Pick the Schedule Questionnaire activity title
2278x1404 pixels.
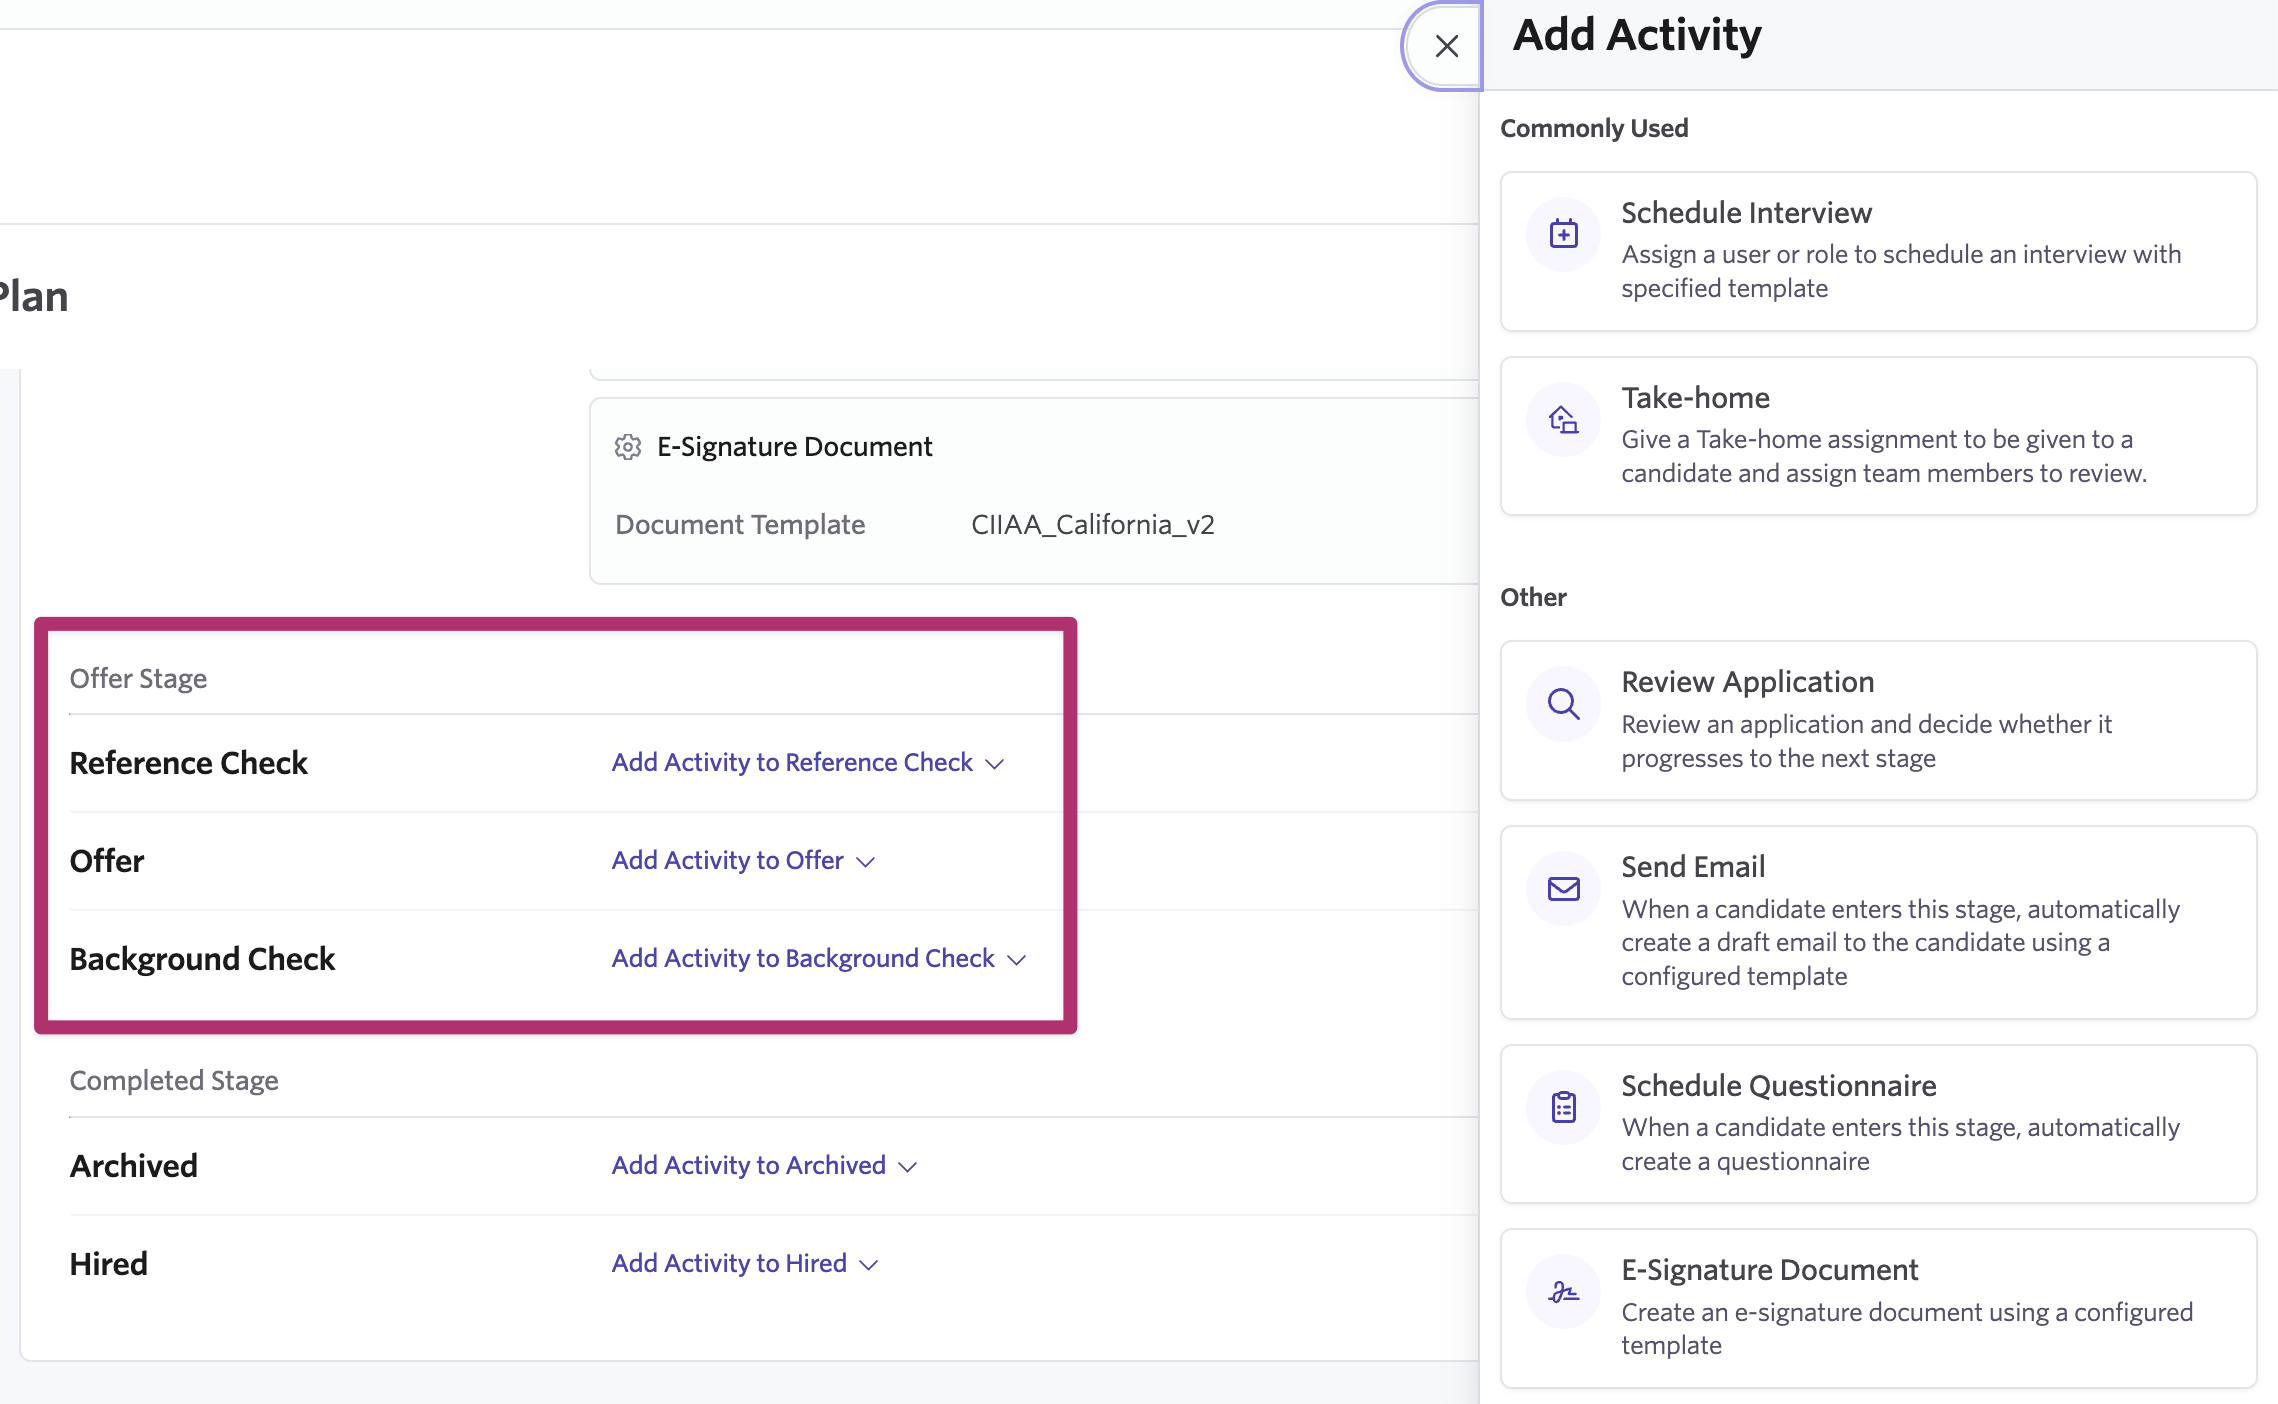pos(1778,1086)
